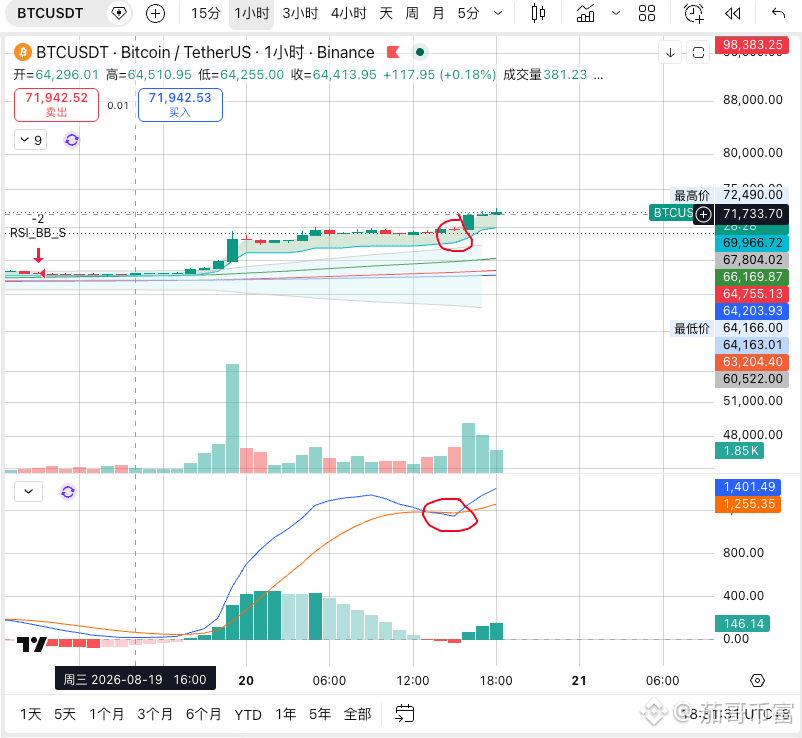Click the 66,169.87 green price label
Viewport: 802px width, 738px height.
click(x=752, y=277)
